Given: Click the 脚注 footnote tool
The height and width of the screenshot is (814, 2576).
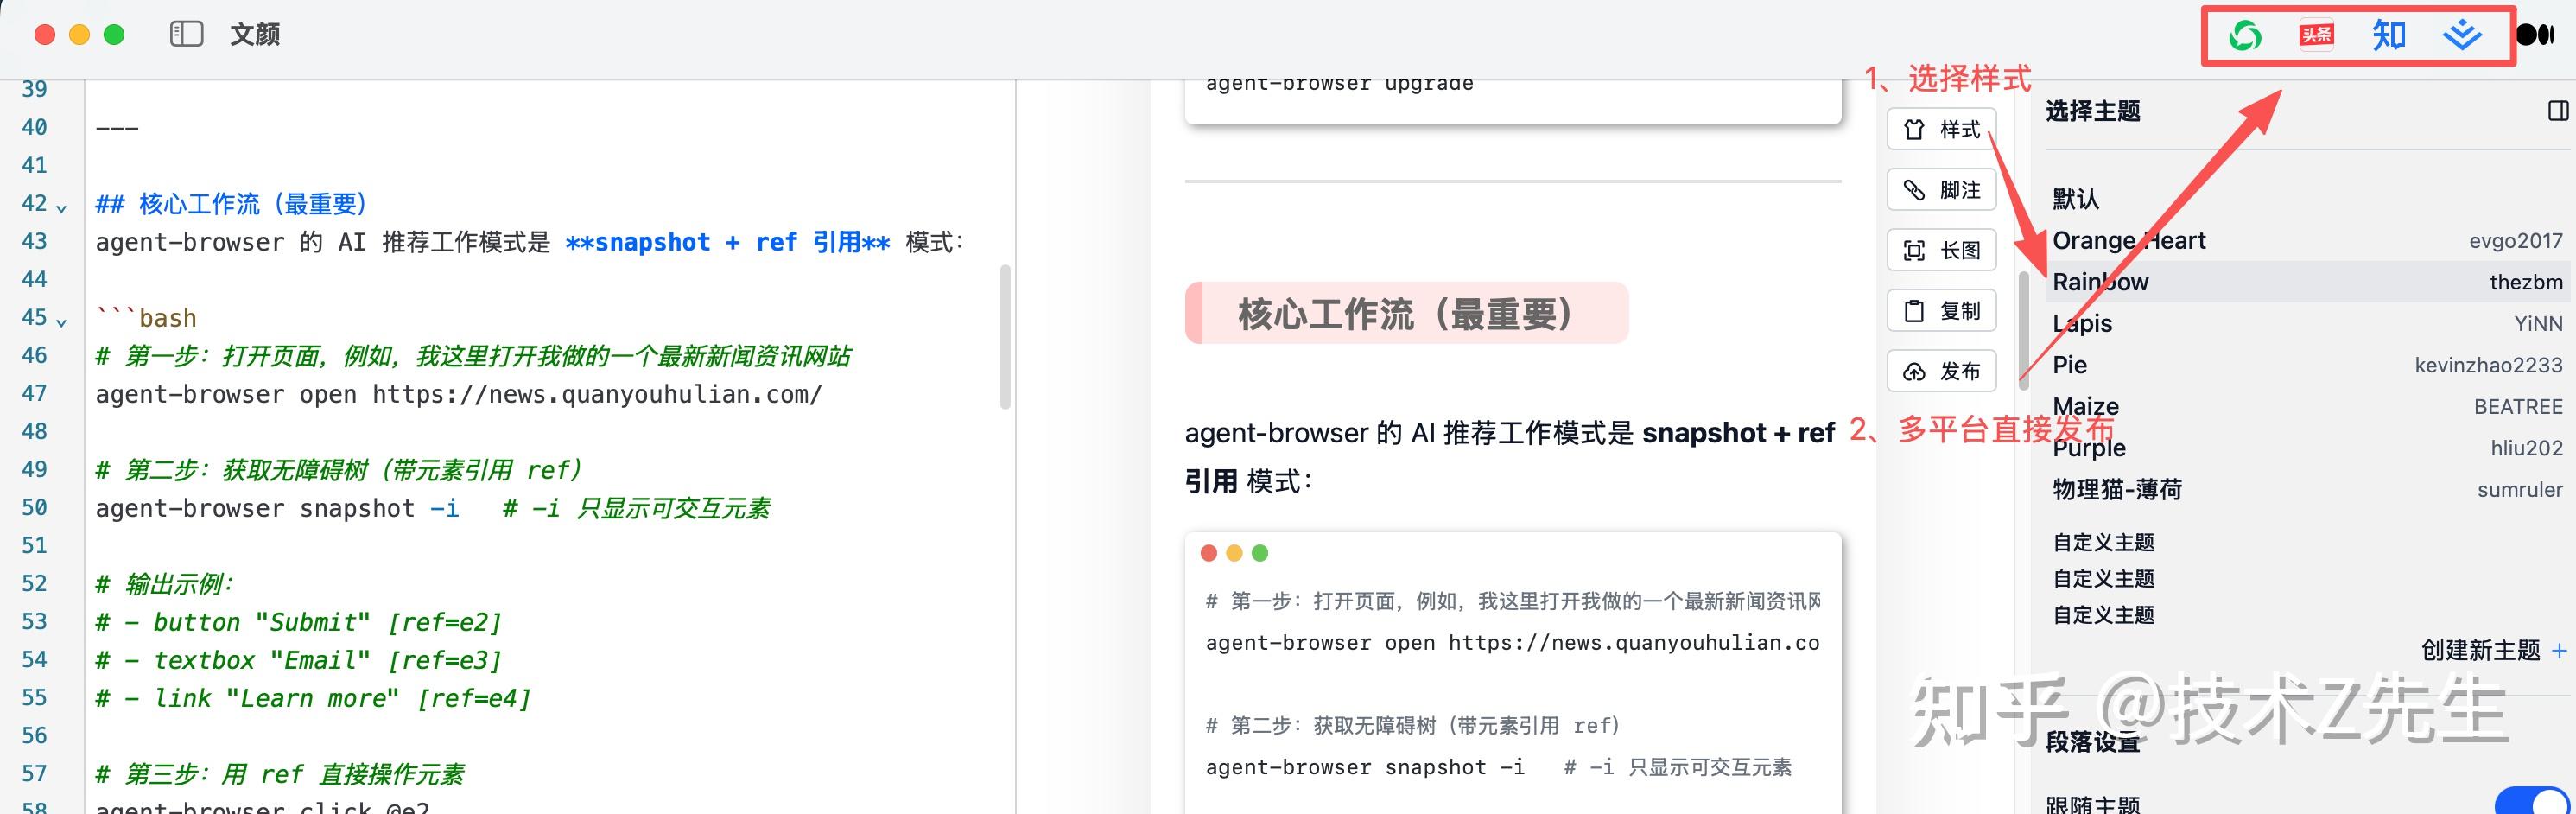Looking at the screenshot, I should click(x=1941, y=189).
